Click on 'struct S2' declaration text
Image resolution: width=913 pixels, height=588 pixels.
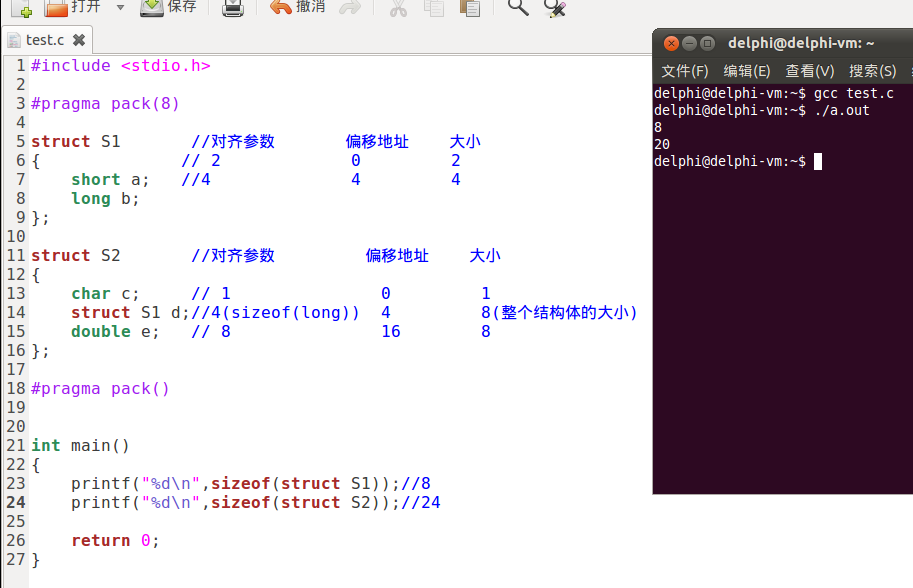point(76,256)
